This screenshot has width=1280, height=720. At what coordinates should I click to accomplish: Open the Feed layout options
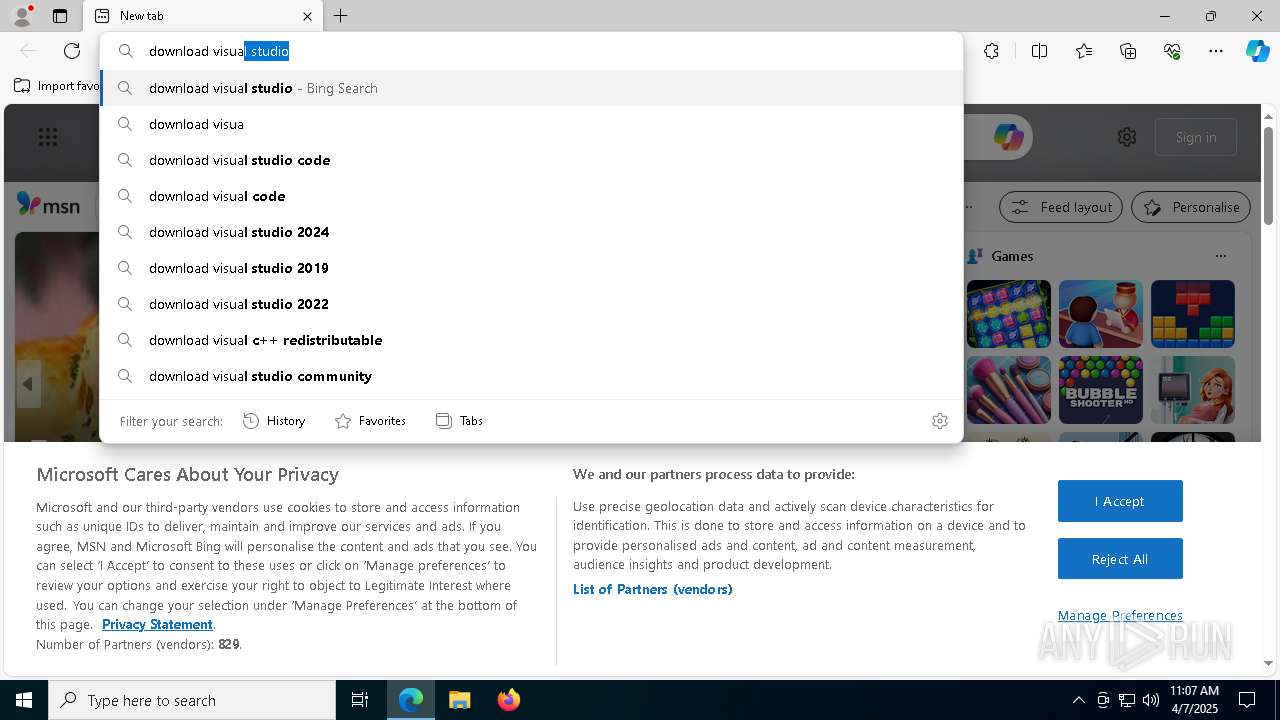click(x=1061, y=207)
